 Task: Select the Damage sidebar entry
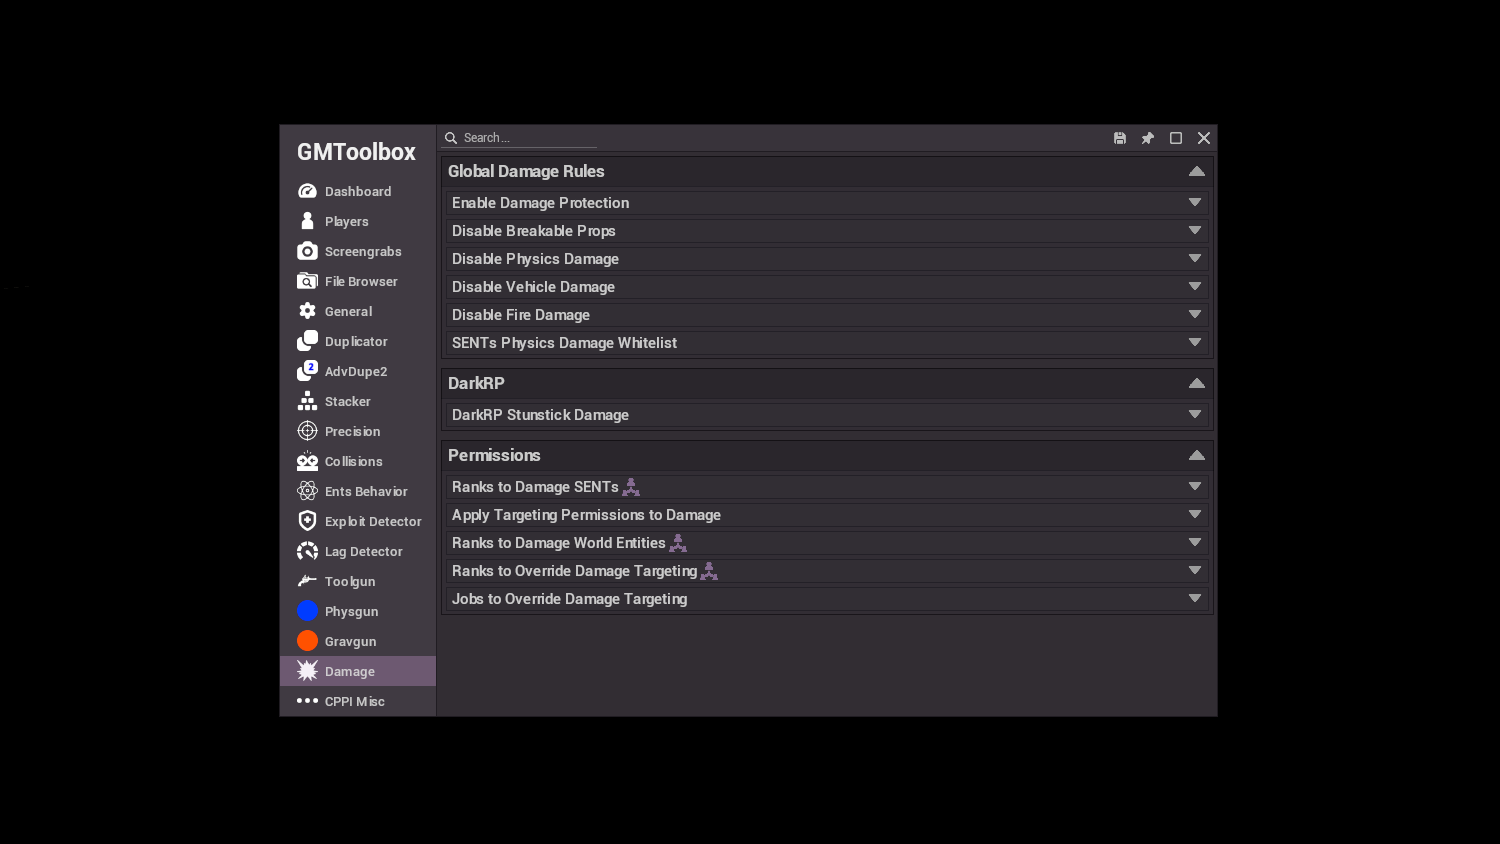(x=358, y=671)
